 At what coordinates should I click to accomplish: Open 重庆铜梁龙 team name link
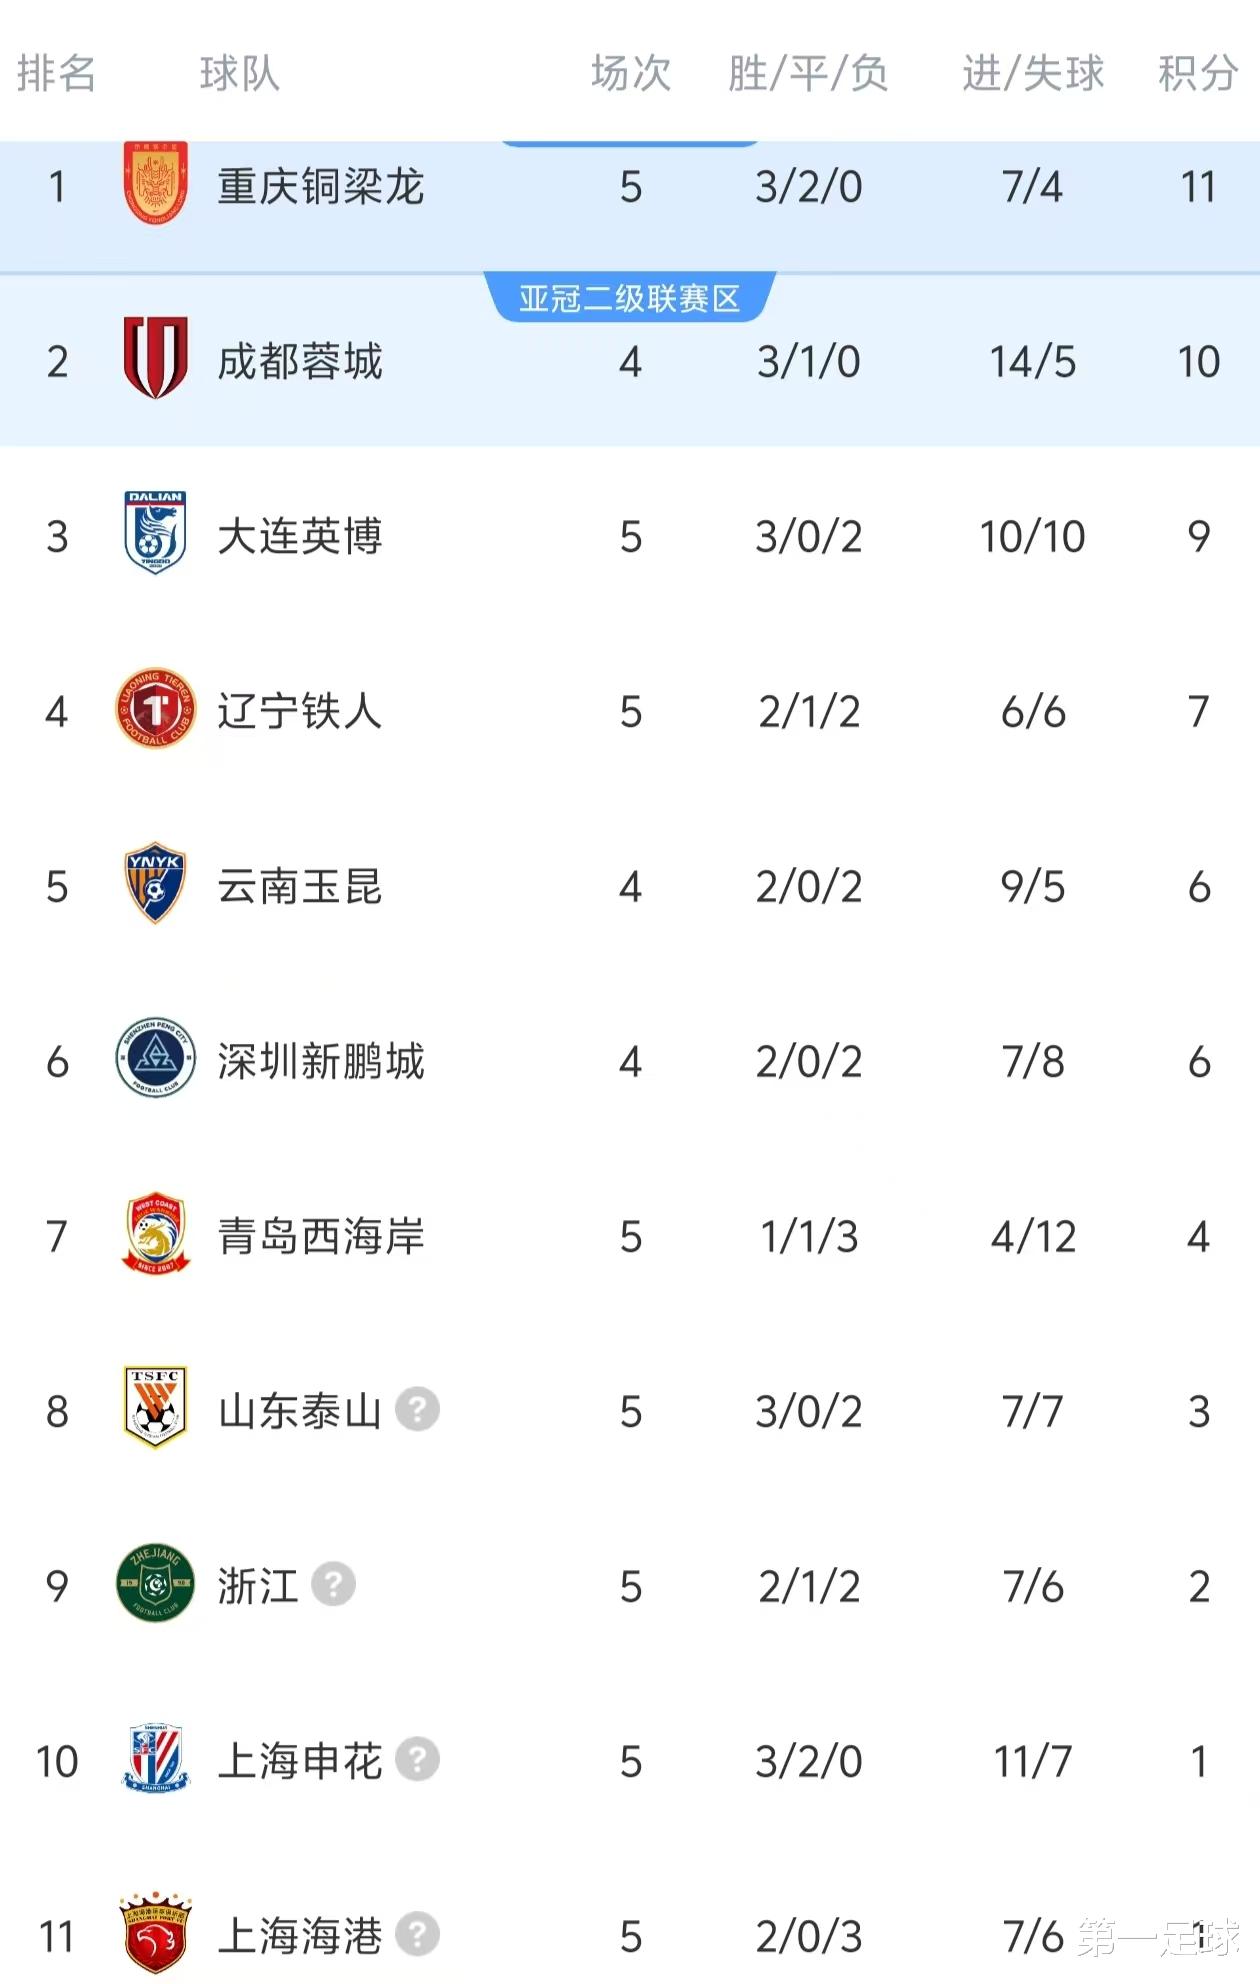321,187
